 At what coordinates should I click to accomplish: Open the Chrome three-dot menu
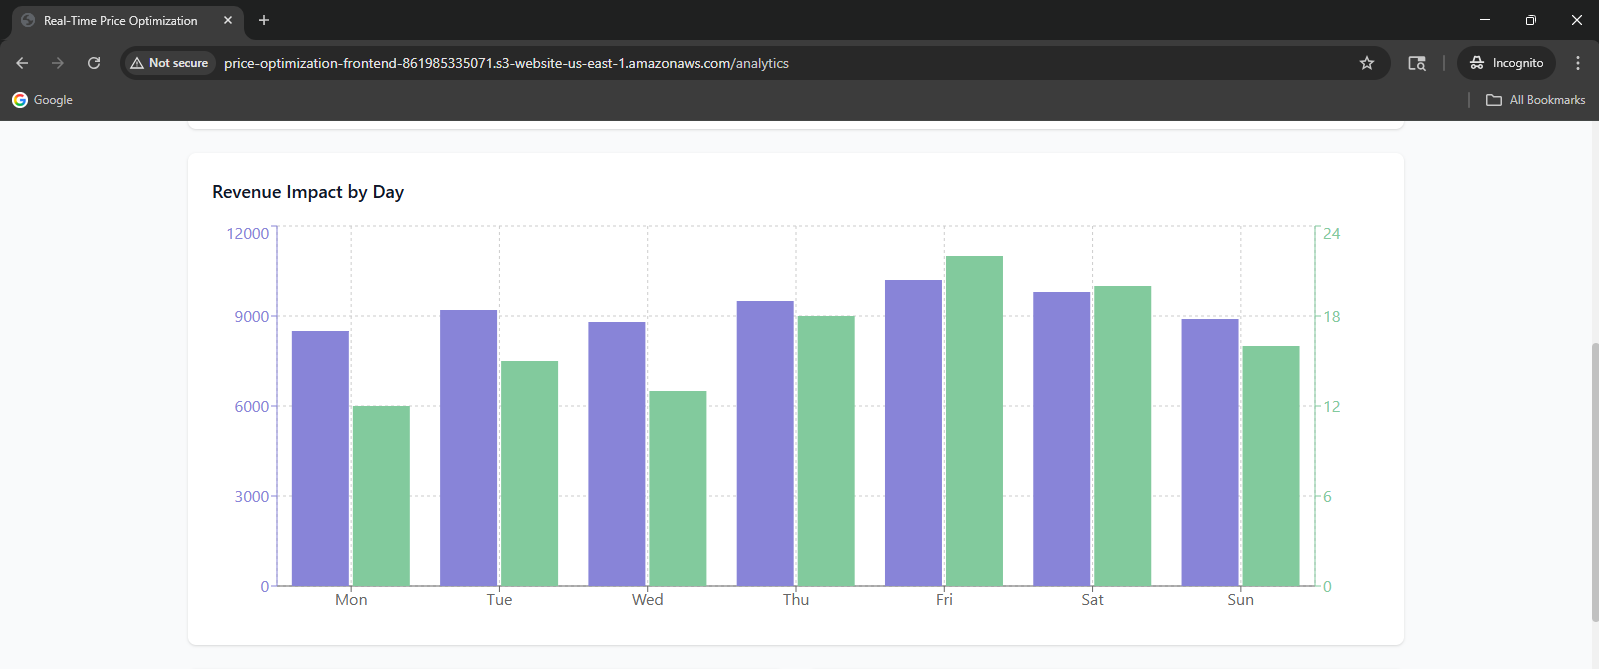coord(1578,63)
